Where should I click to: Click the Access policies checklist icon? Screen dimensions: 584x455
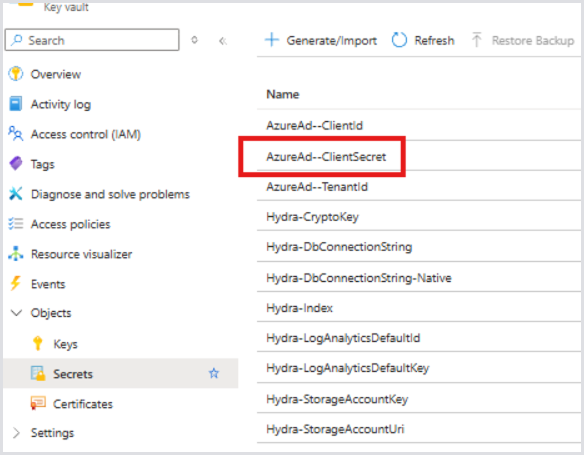(16, 224)
